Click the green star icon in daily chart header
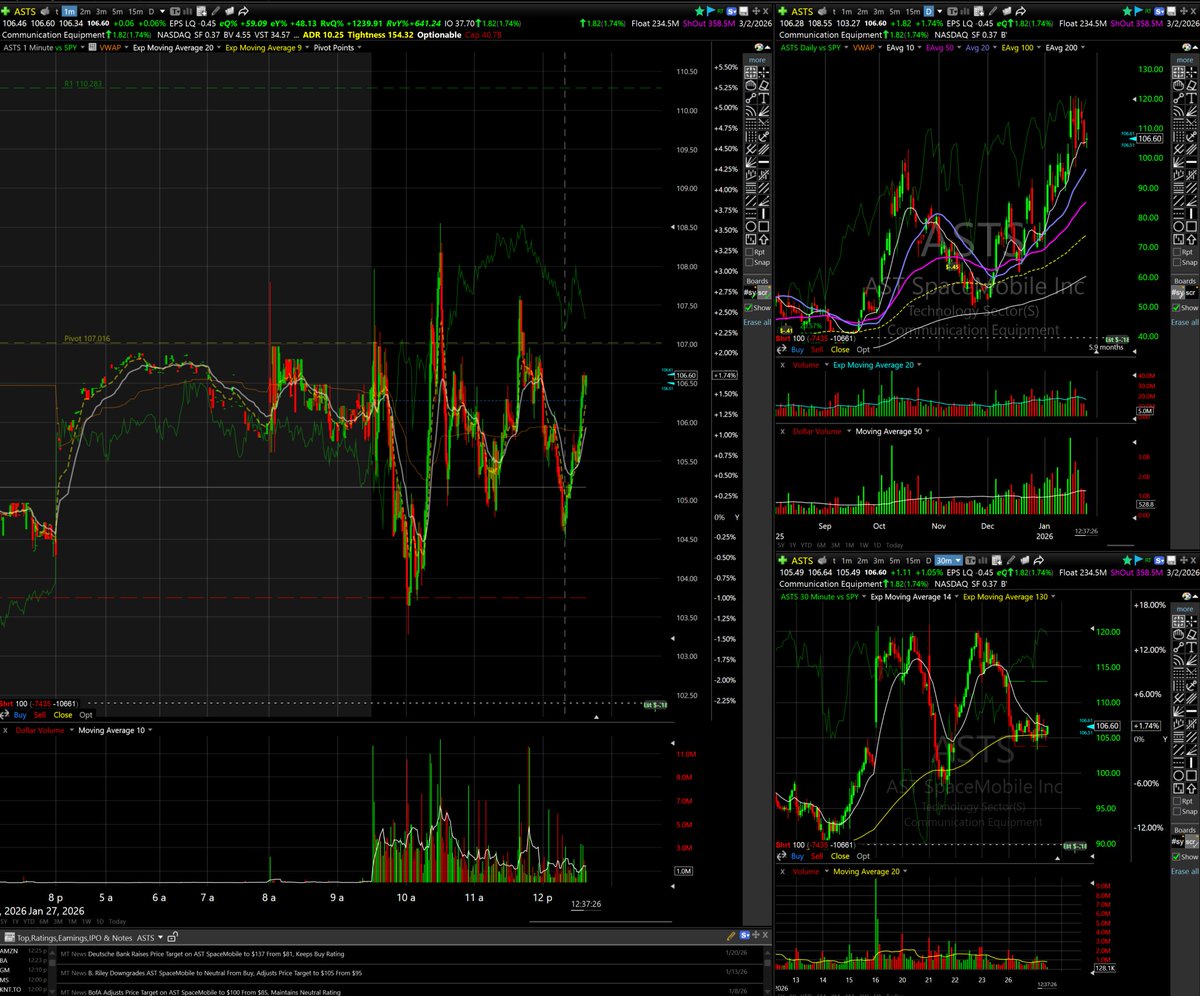The width and height of the screenshot is (1200, 996). [1127, 11]
